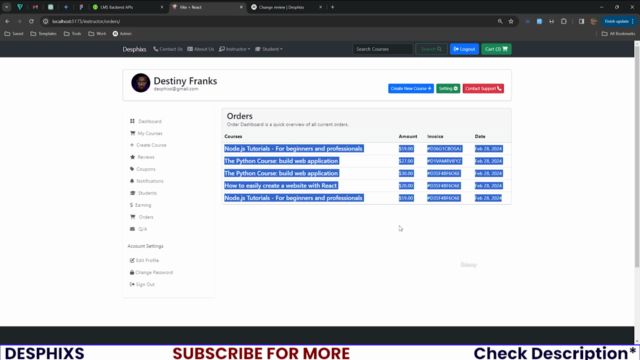
Task: Click the $27.00 amount cell
Action: 406,161
